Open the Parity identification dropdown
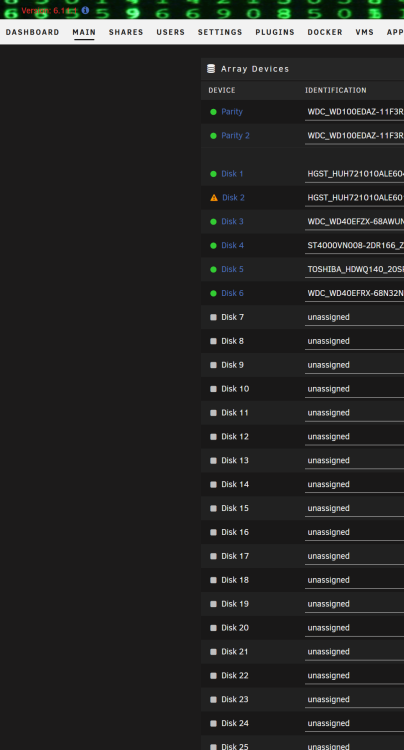The width and height of the screenshot is (404, 750). [354, 112]
